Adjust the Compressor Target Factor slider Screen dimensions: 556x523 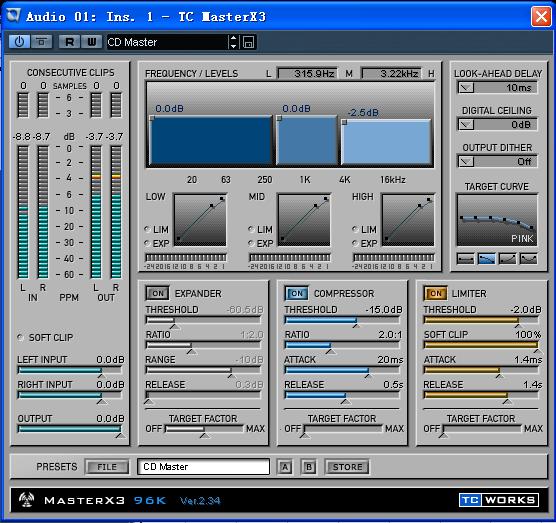[x=343, y=429]
